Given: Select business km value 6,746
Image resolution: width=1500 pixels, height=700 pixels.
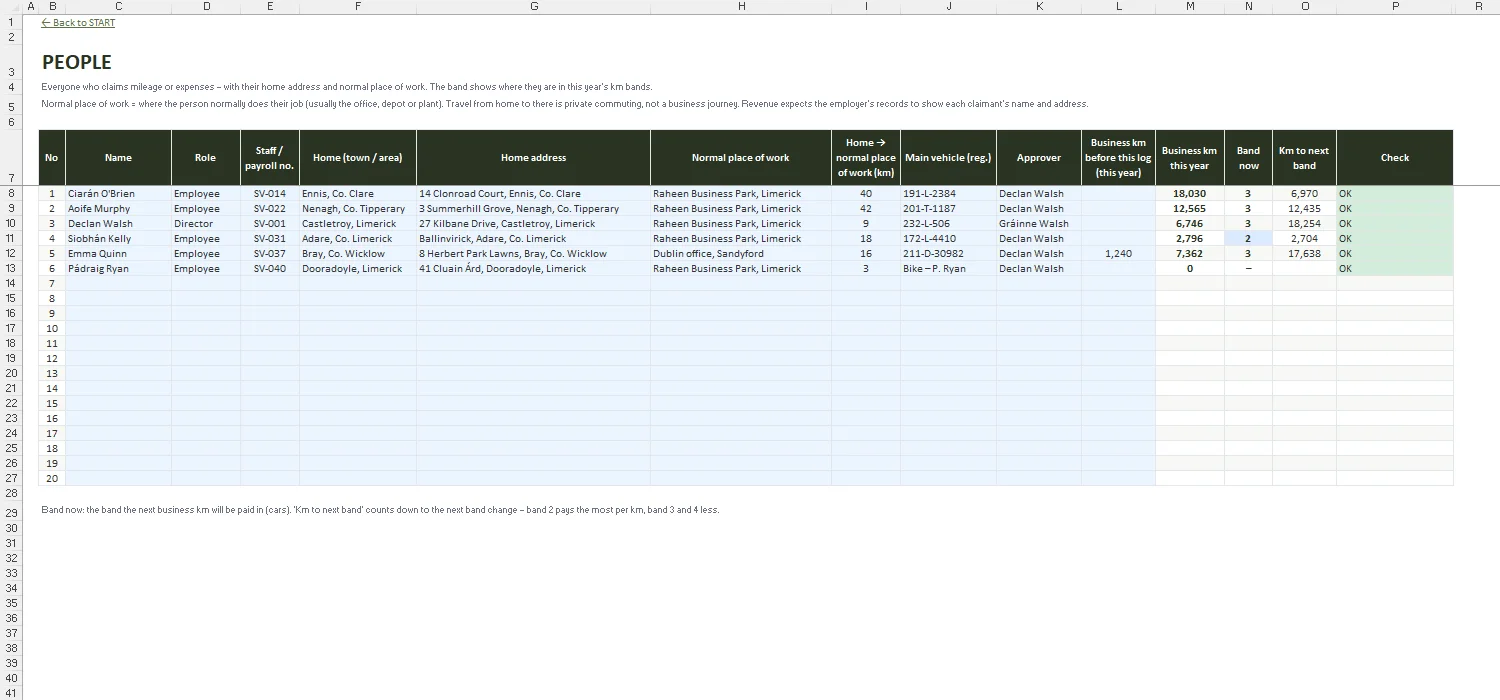Looking at the screenshot, I should [x=1189, y=223].
